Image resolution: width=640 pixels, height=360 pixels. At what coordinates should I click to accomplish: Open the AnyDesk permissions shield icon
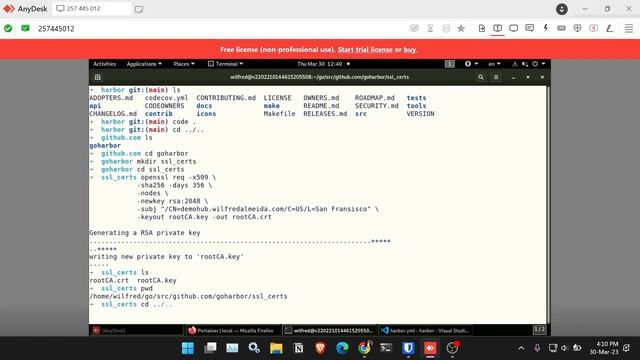click(577, 28)
